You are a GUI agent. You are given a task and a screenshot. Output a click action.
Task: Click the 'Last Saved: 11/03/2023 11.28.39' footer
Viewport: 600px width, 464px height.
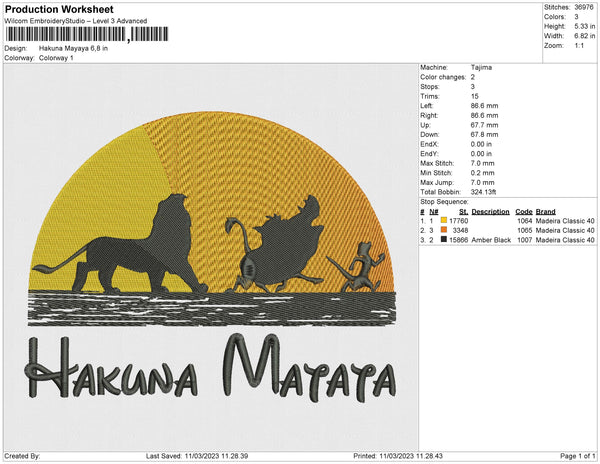(x=197, y=456)
